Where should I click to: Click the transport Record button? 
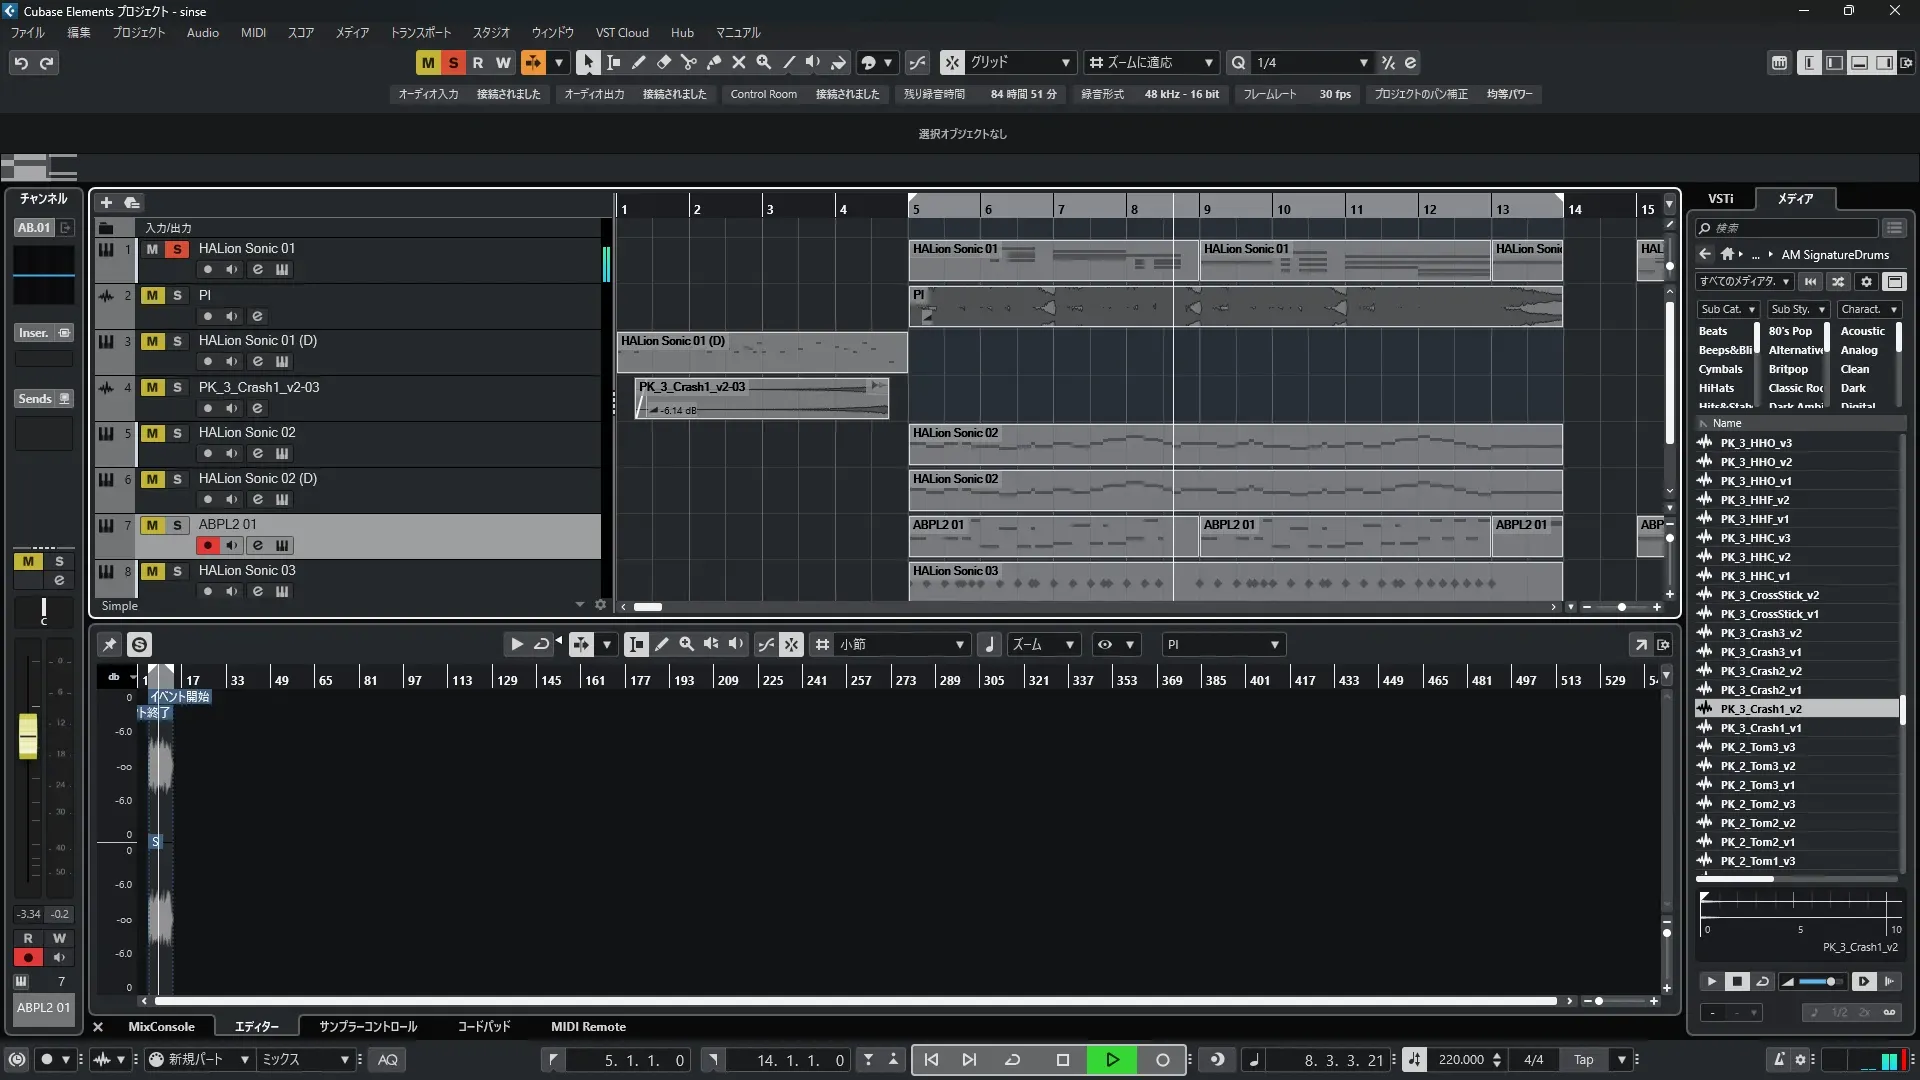coord(1162,1060)
